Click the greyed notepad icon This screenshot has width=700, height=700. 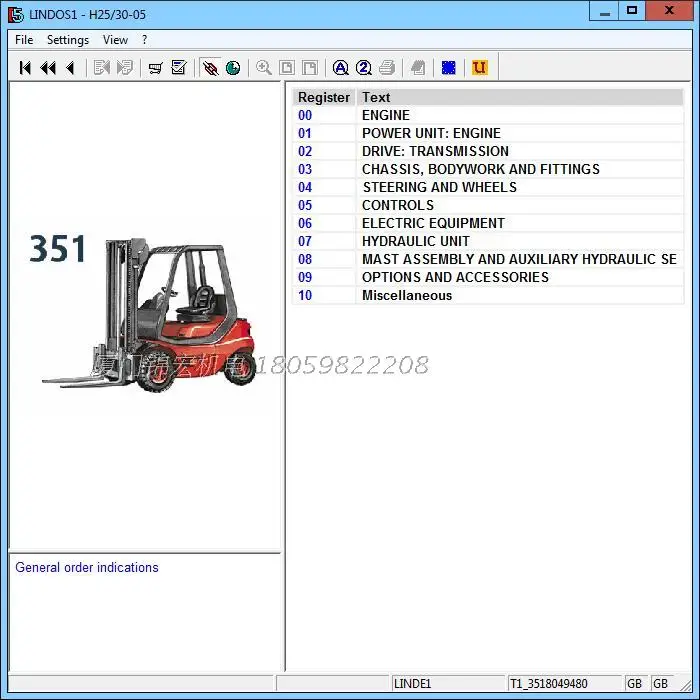(x=418, y=68)
